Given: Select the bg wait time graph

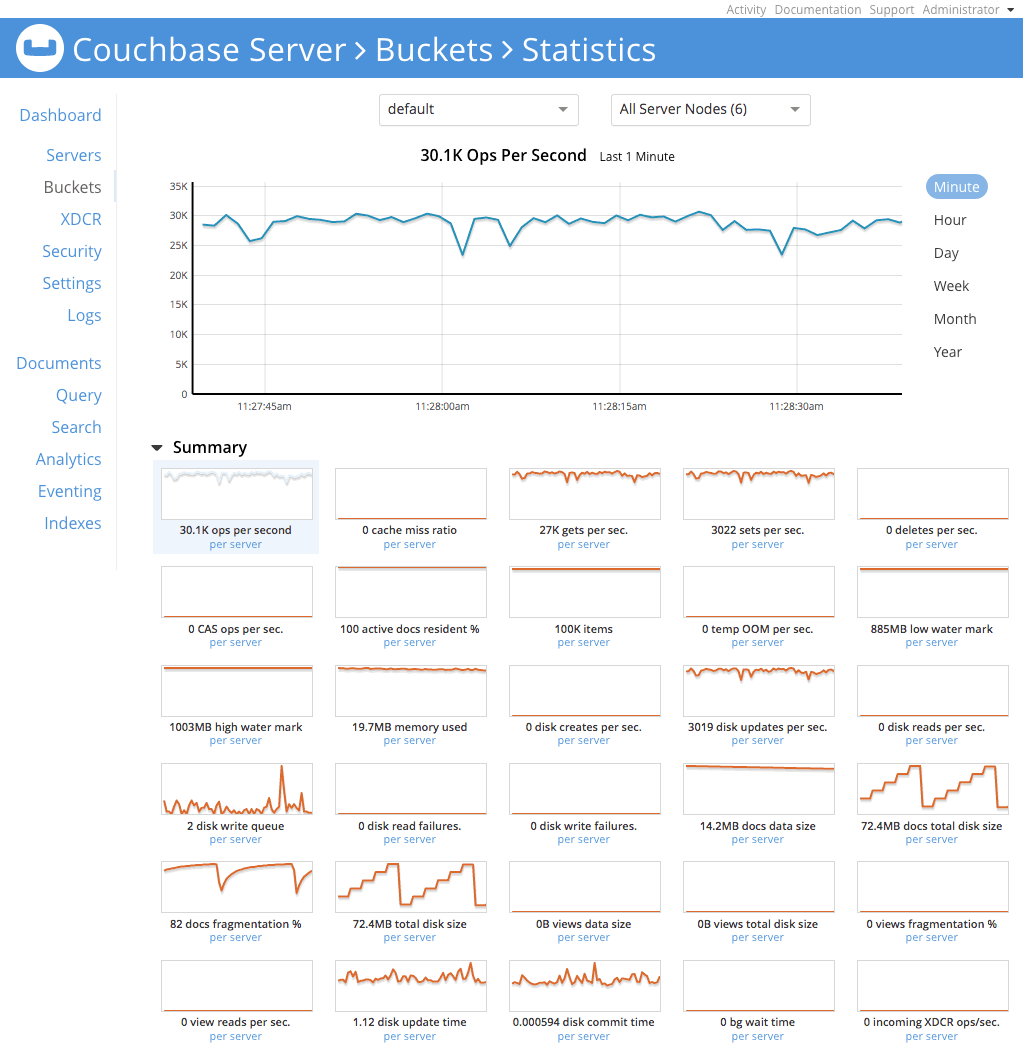Looking at the screenshot, I should [758, 986].
